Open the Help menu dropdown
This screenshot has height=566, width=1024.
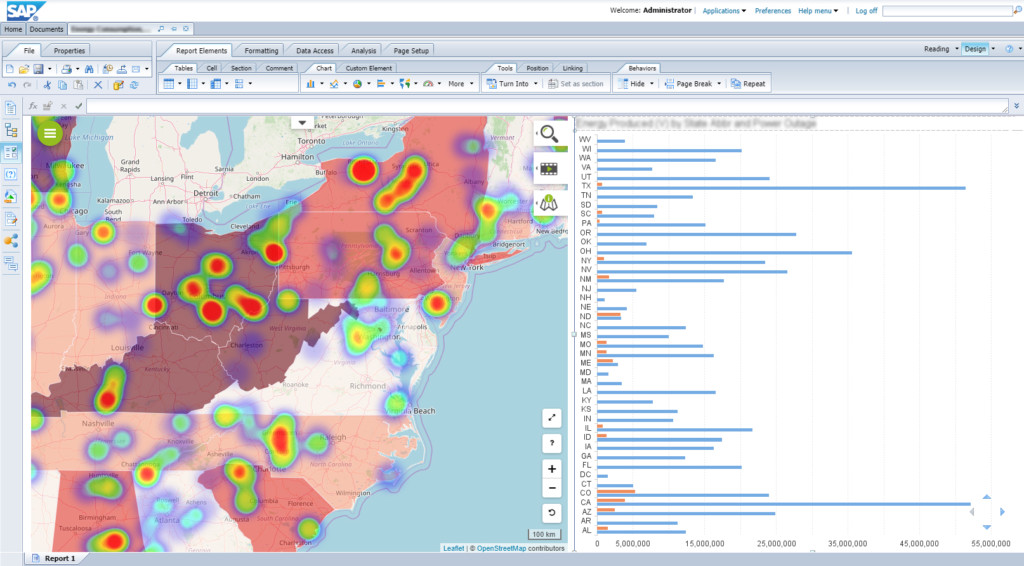(818, 10)
